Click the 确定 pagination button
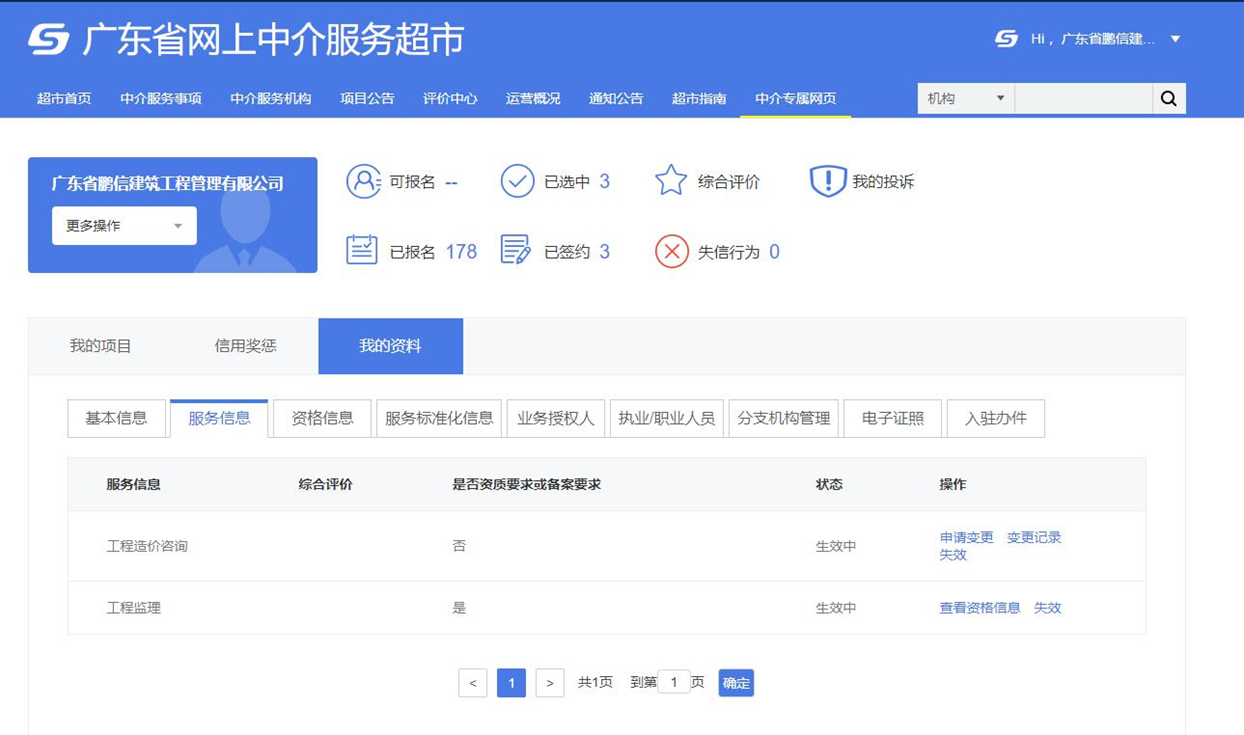 pyautogui.click(x=736, y=683)
